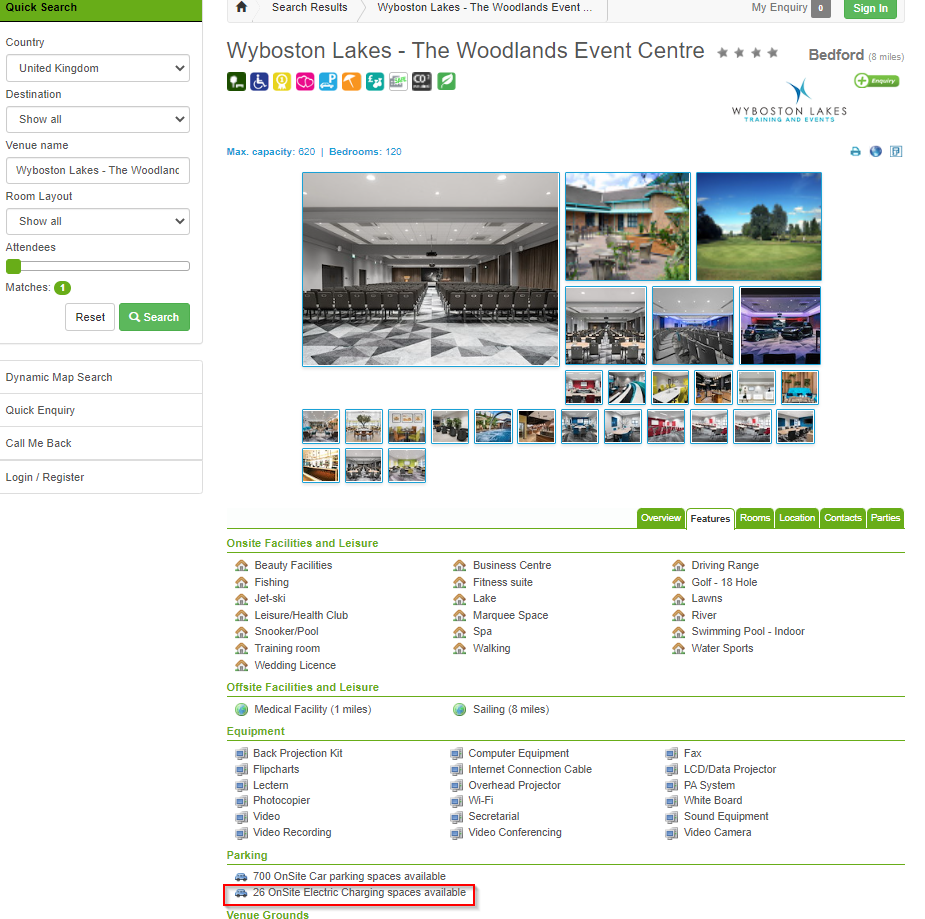Click the Bedford location text
Screen dimensions: 925x919
(x=836, y=55)
